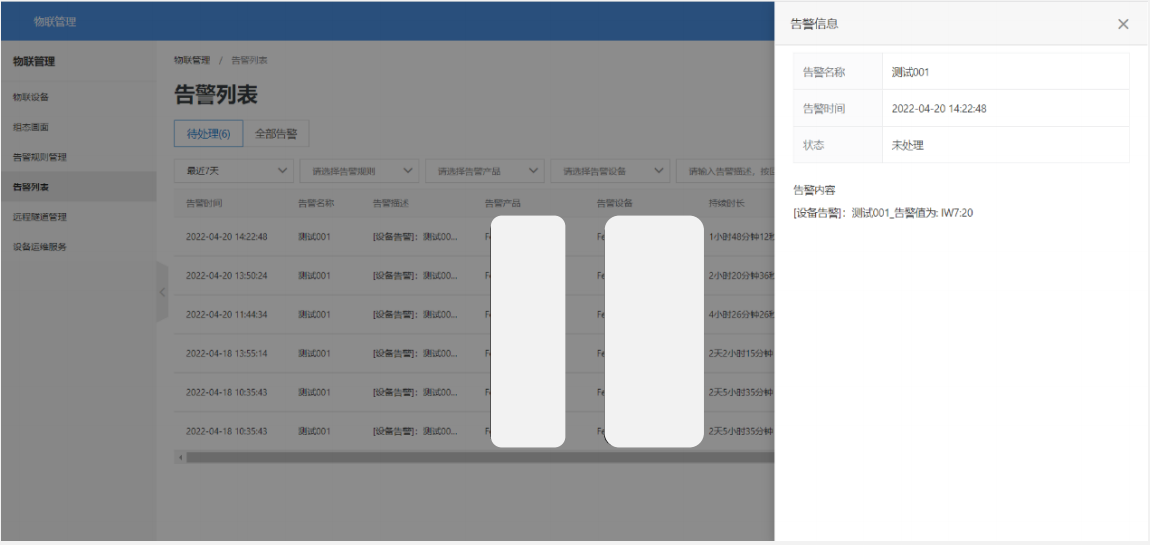Collapse the sidebar using the left arrow handle

click(162, 292)
